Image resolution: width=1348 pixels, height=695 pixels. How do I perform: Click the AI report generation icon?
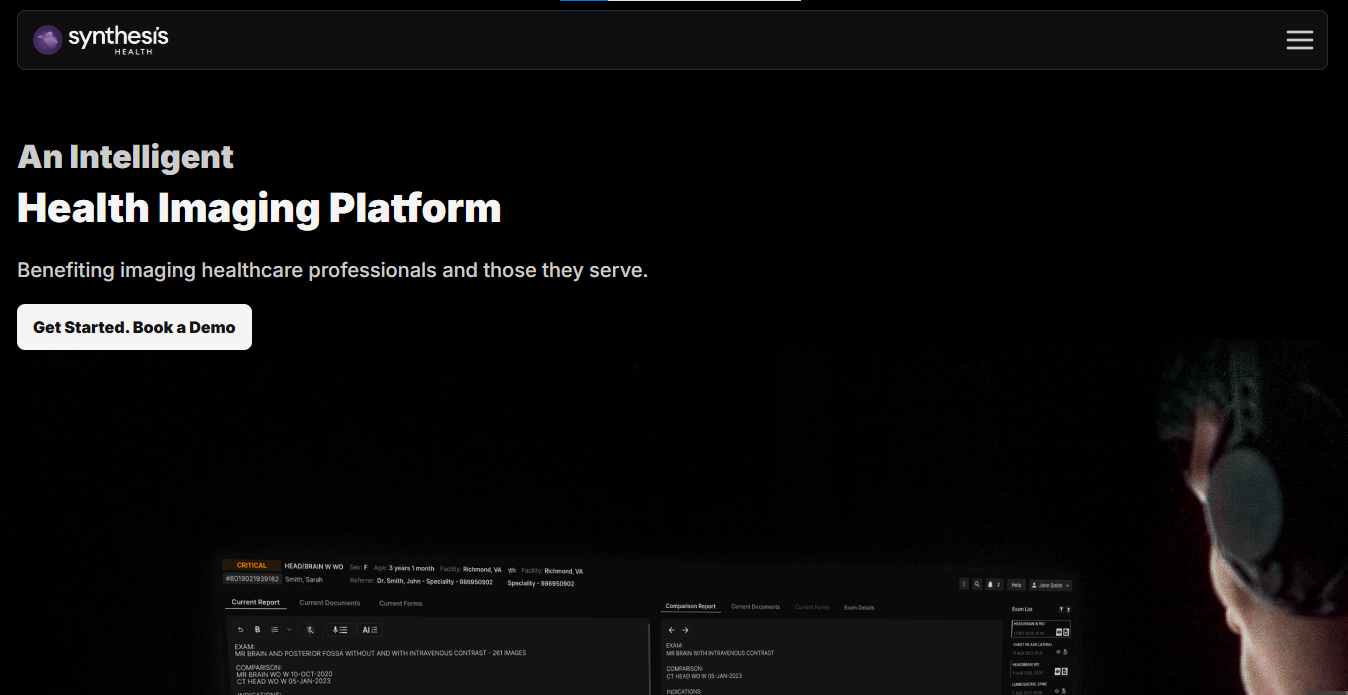pyautogui.click(x=370, y=630)
